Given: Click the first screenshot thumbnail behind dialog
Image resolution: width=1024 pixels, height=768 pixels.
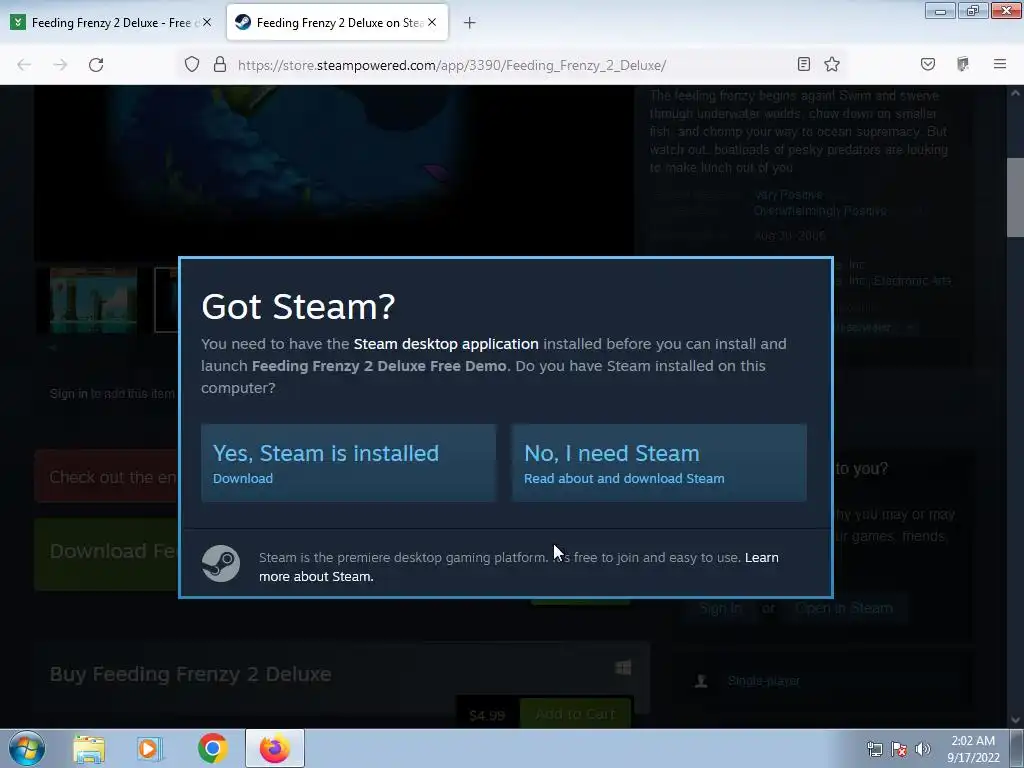Looking at the screenshot, I should coord(93,300).
